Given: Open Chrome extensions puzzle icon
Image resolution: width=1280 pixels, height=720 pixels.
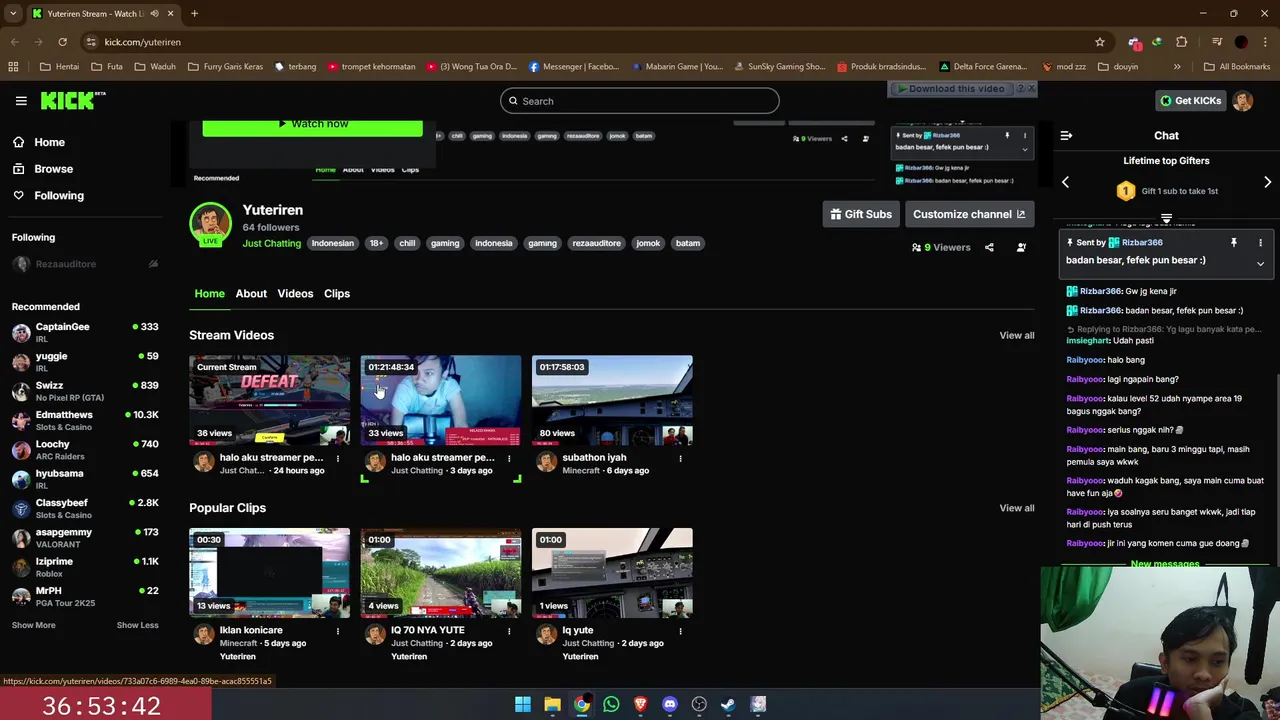Looking at the screenshot, I should click(x=1182, y=42).
